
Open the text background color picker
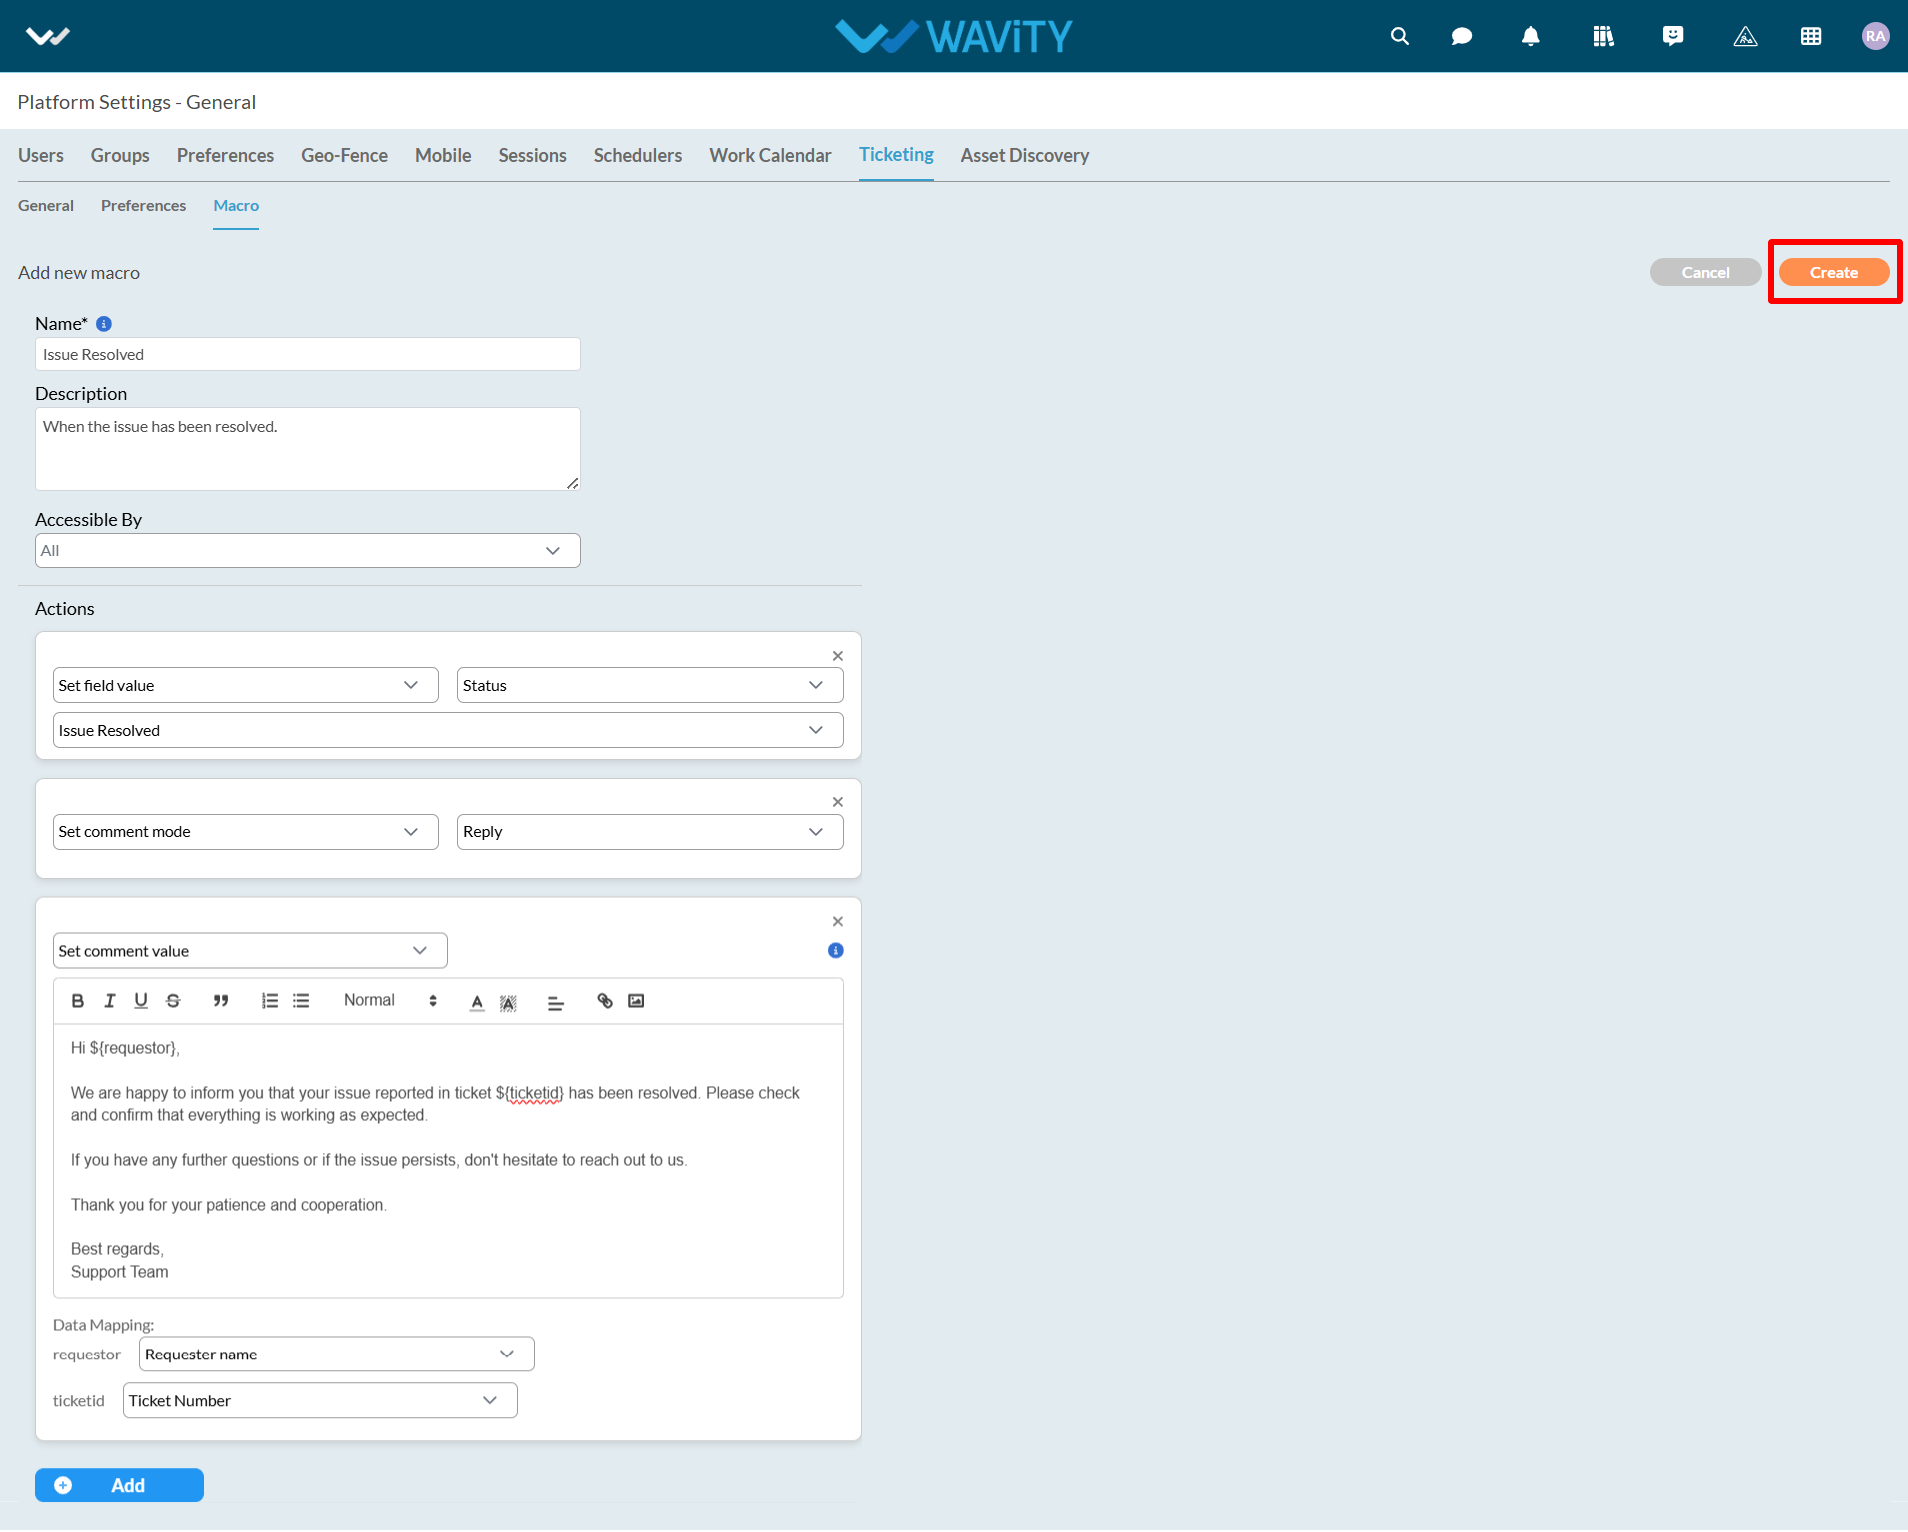coord(508,1002)
